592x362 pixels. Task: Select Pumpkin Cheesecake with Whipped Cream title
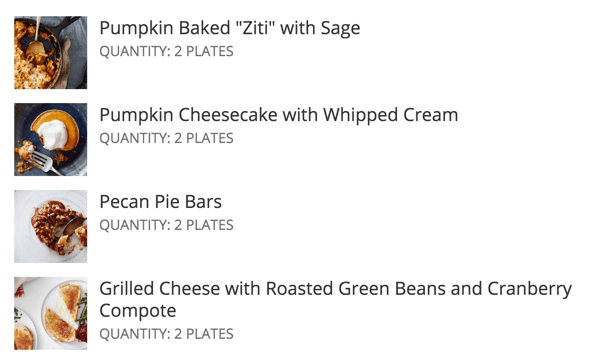279,115
